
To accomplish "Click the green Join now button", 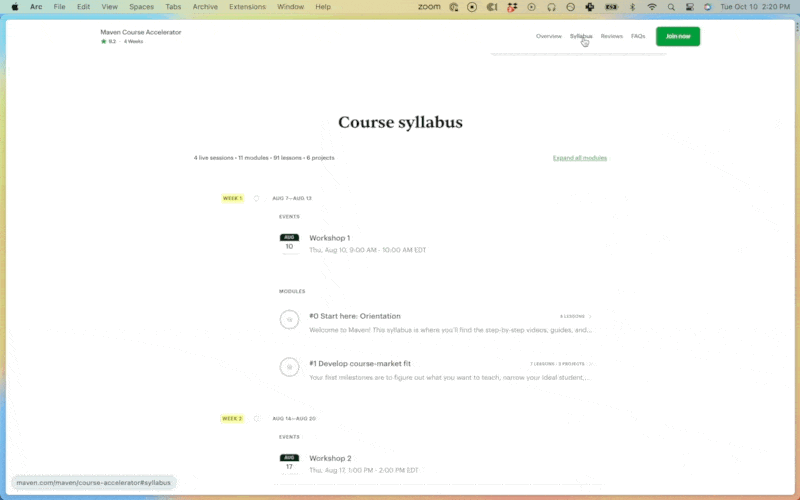I will tap(678, 36).
